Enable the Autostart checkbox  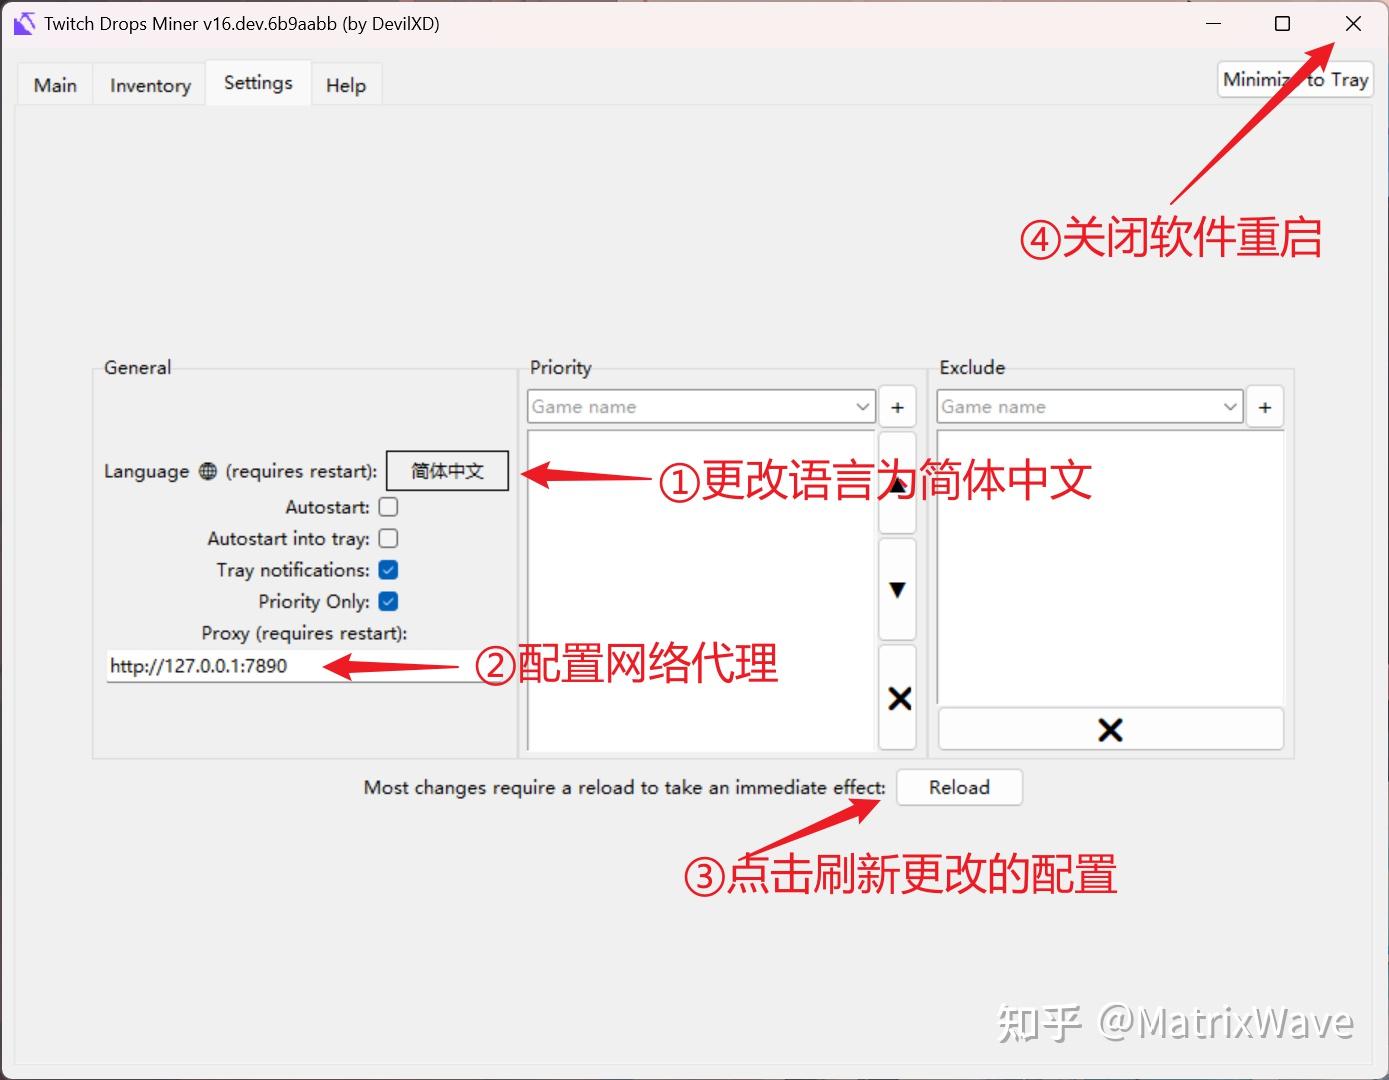coord(389,507)
